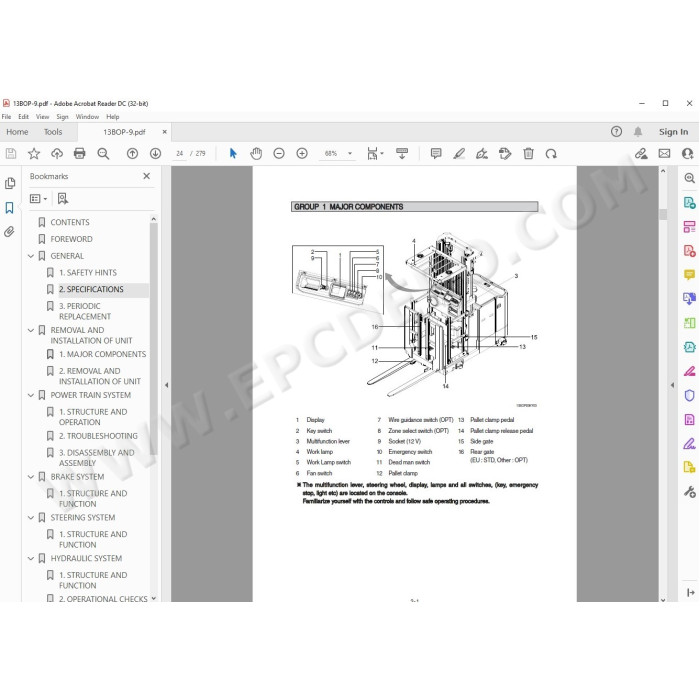Screen dimensions: 700x700
Task: Switch to the Home tab
Action: [17, 132]
